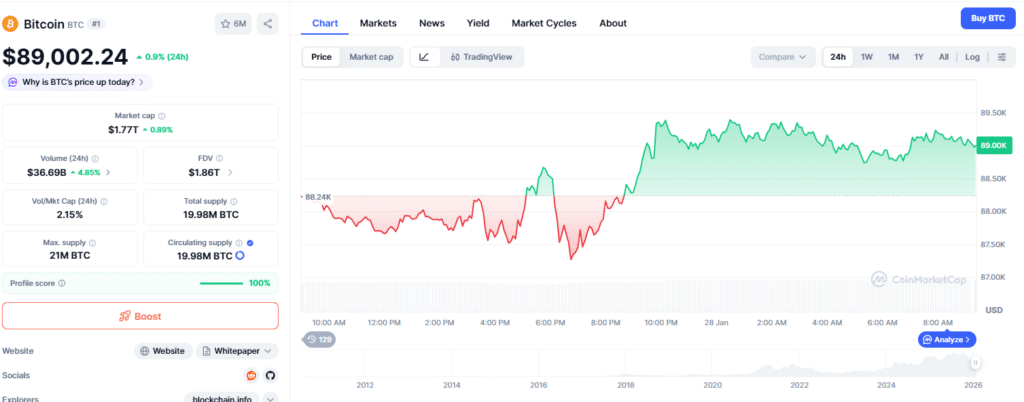
Task: Add Bitcoin to watchlist with star button
Action: [233, 24]
